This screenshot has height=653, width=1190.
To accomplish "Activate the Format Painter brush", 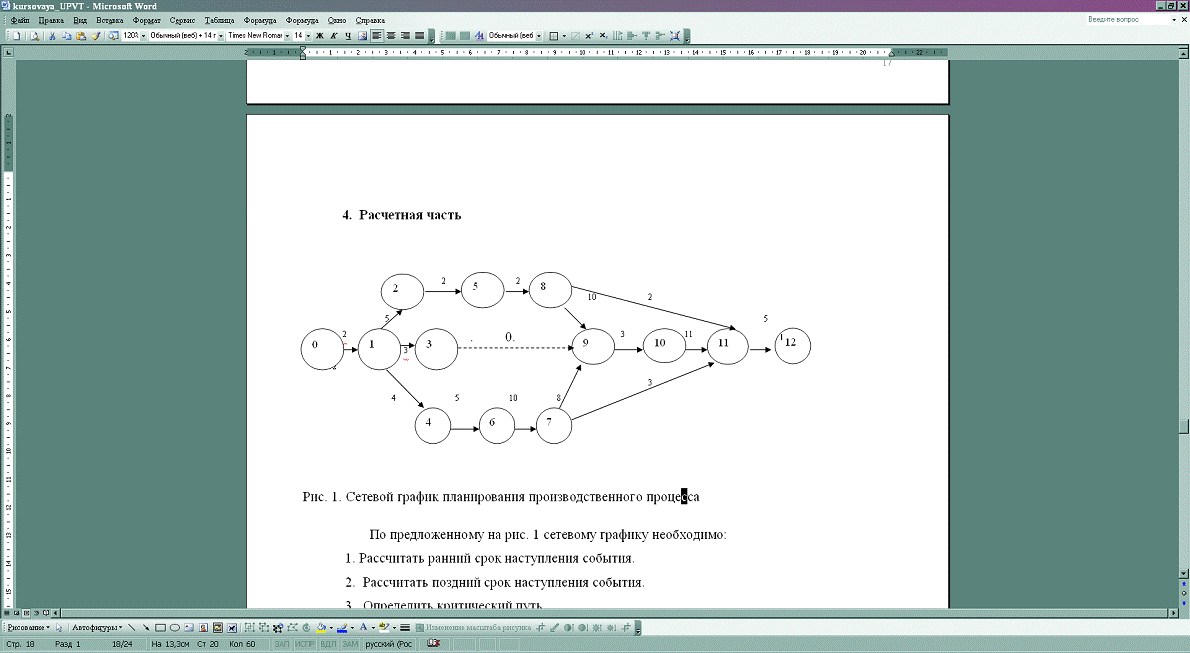I will point(96,36).
